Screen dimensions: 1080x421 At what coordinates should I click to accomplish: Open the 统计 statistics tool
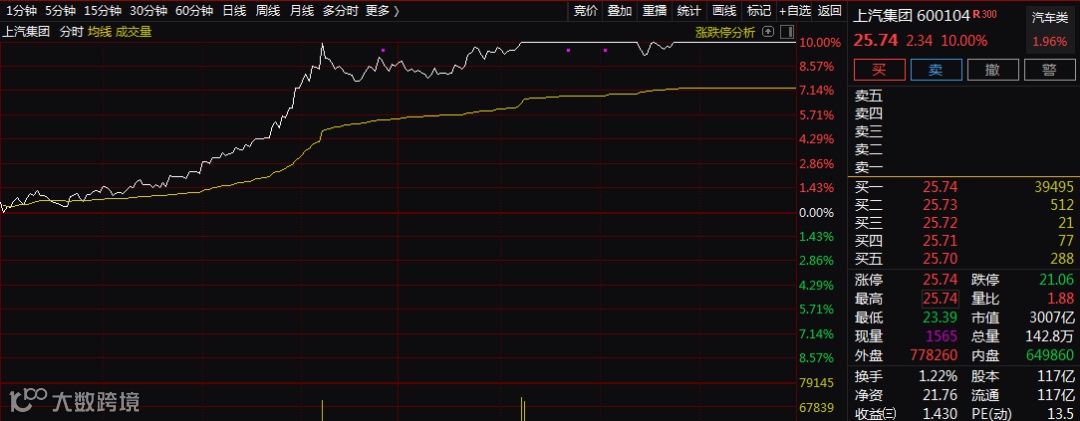(689, 10)
